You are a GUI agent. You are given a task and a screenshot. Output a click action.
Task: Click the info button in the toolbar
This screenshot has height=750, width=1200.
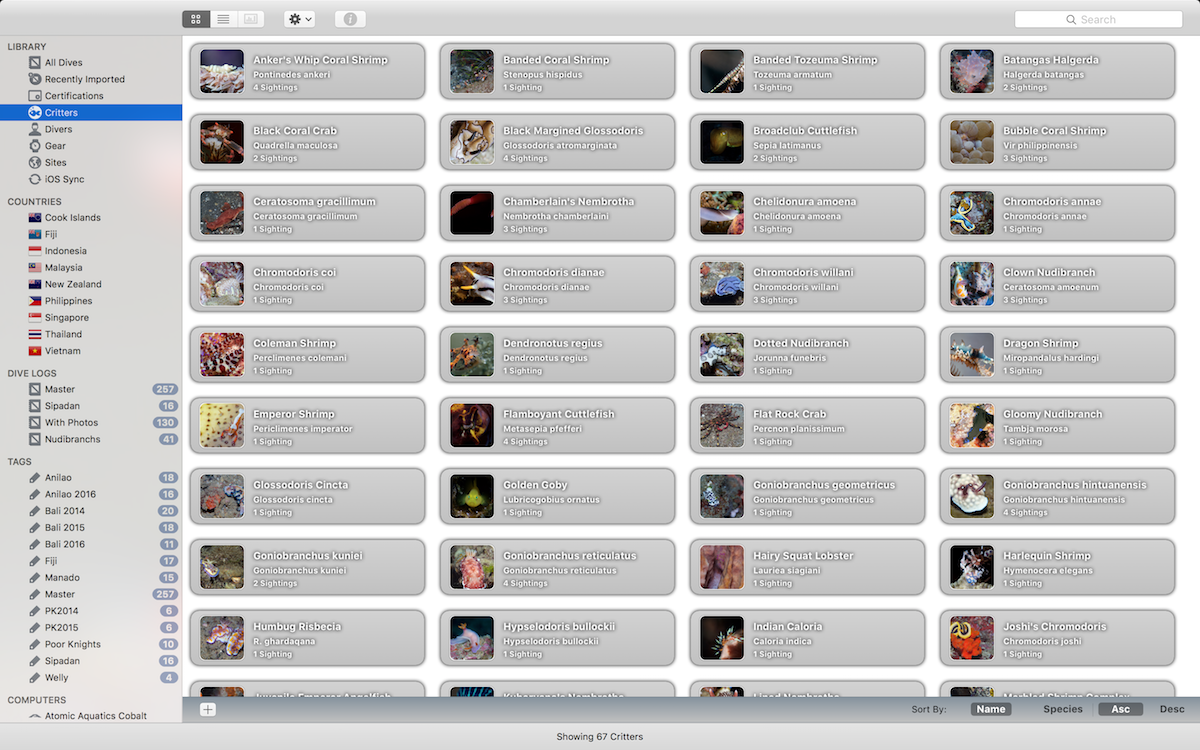350,19
